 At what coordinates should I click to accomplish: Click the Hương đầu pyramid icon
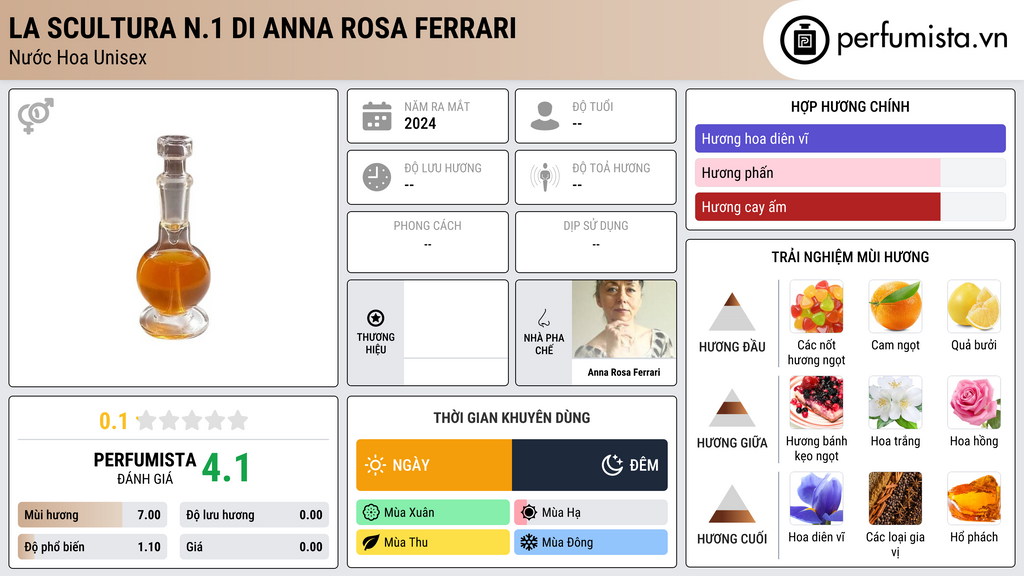pos(732,312)
